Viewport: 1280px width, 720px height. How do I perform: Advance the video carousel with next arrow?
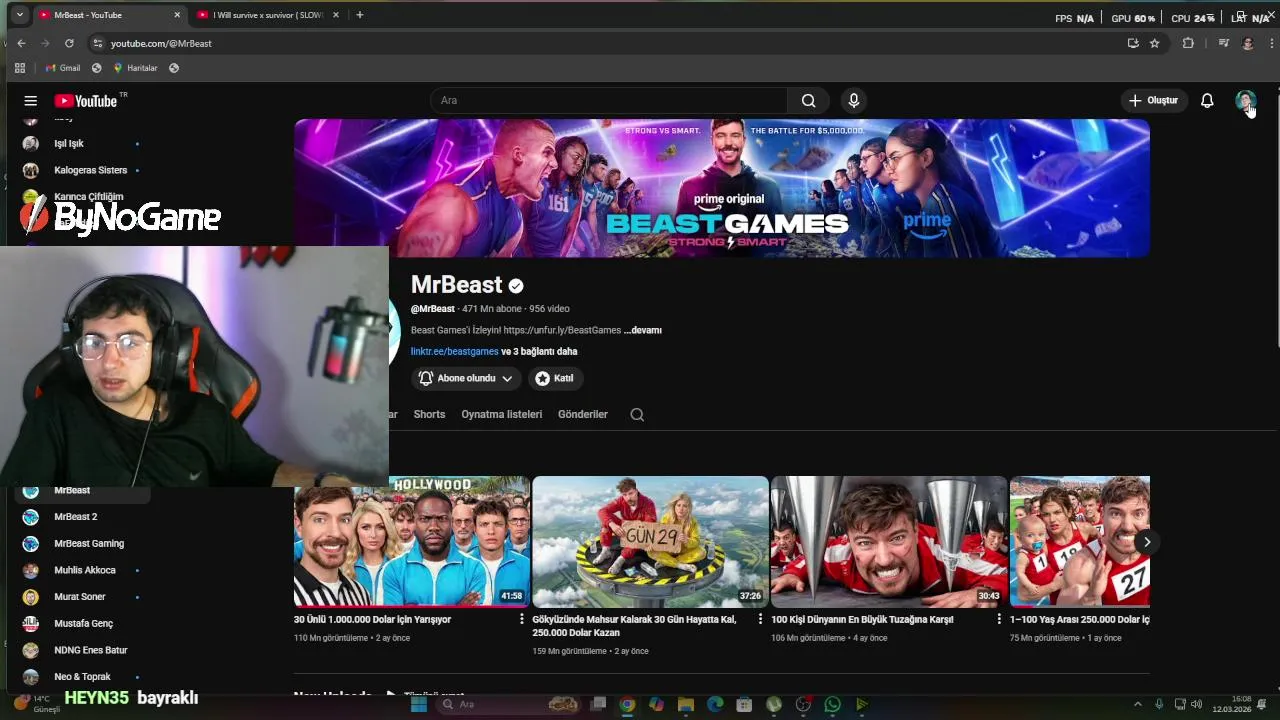tap(1147, 542)
